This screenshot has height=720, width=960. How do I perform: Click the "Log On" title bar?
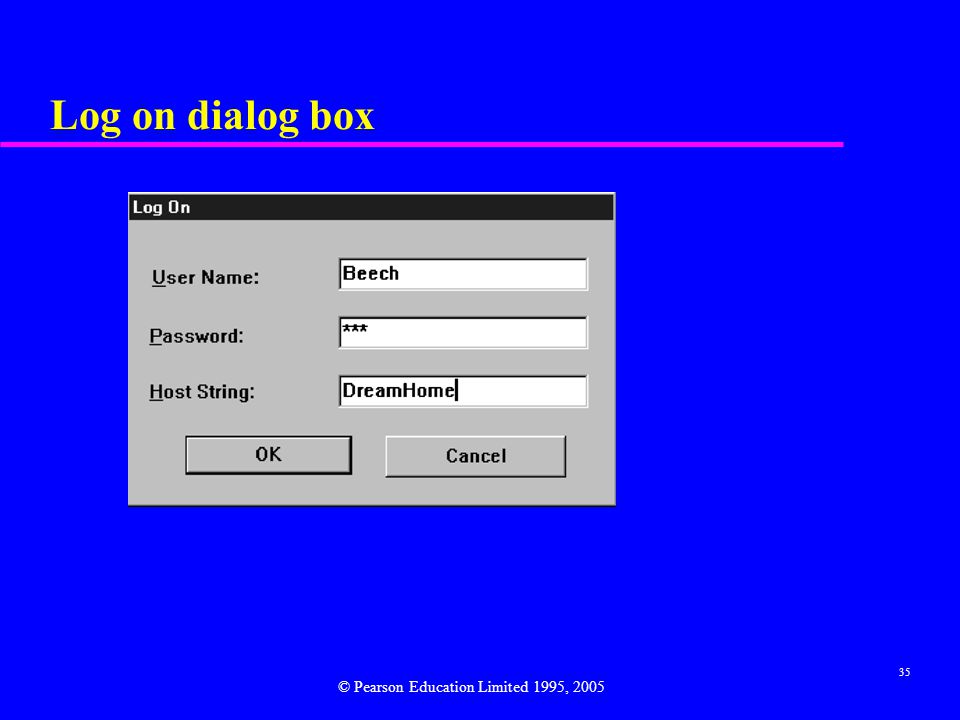click(x=372, y=208)
